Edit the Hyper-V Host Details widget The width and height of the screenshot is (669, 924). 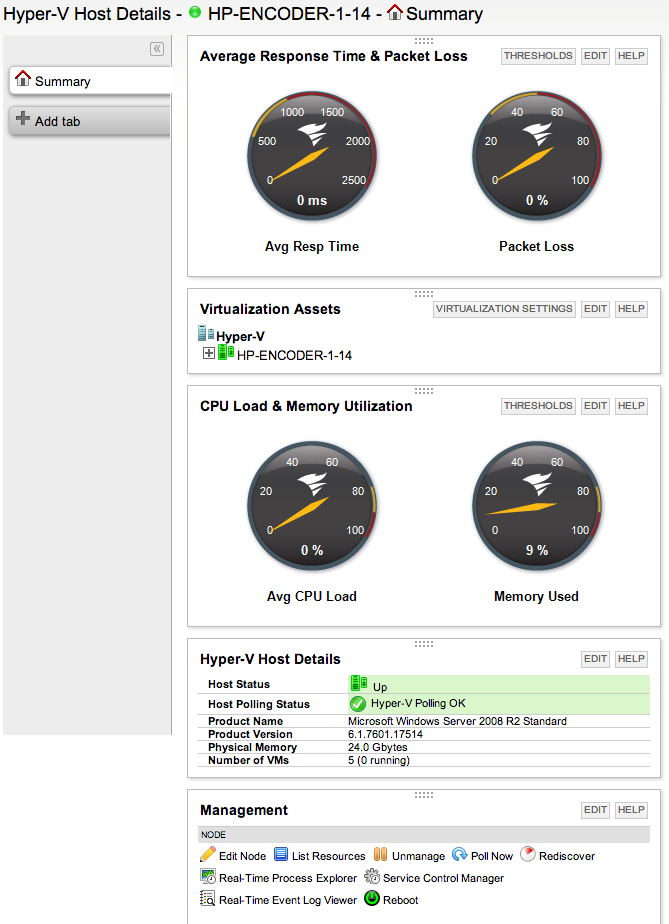[x=595, y=659]
